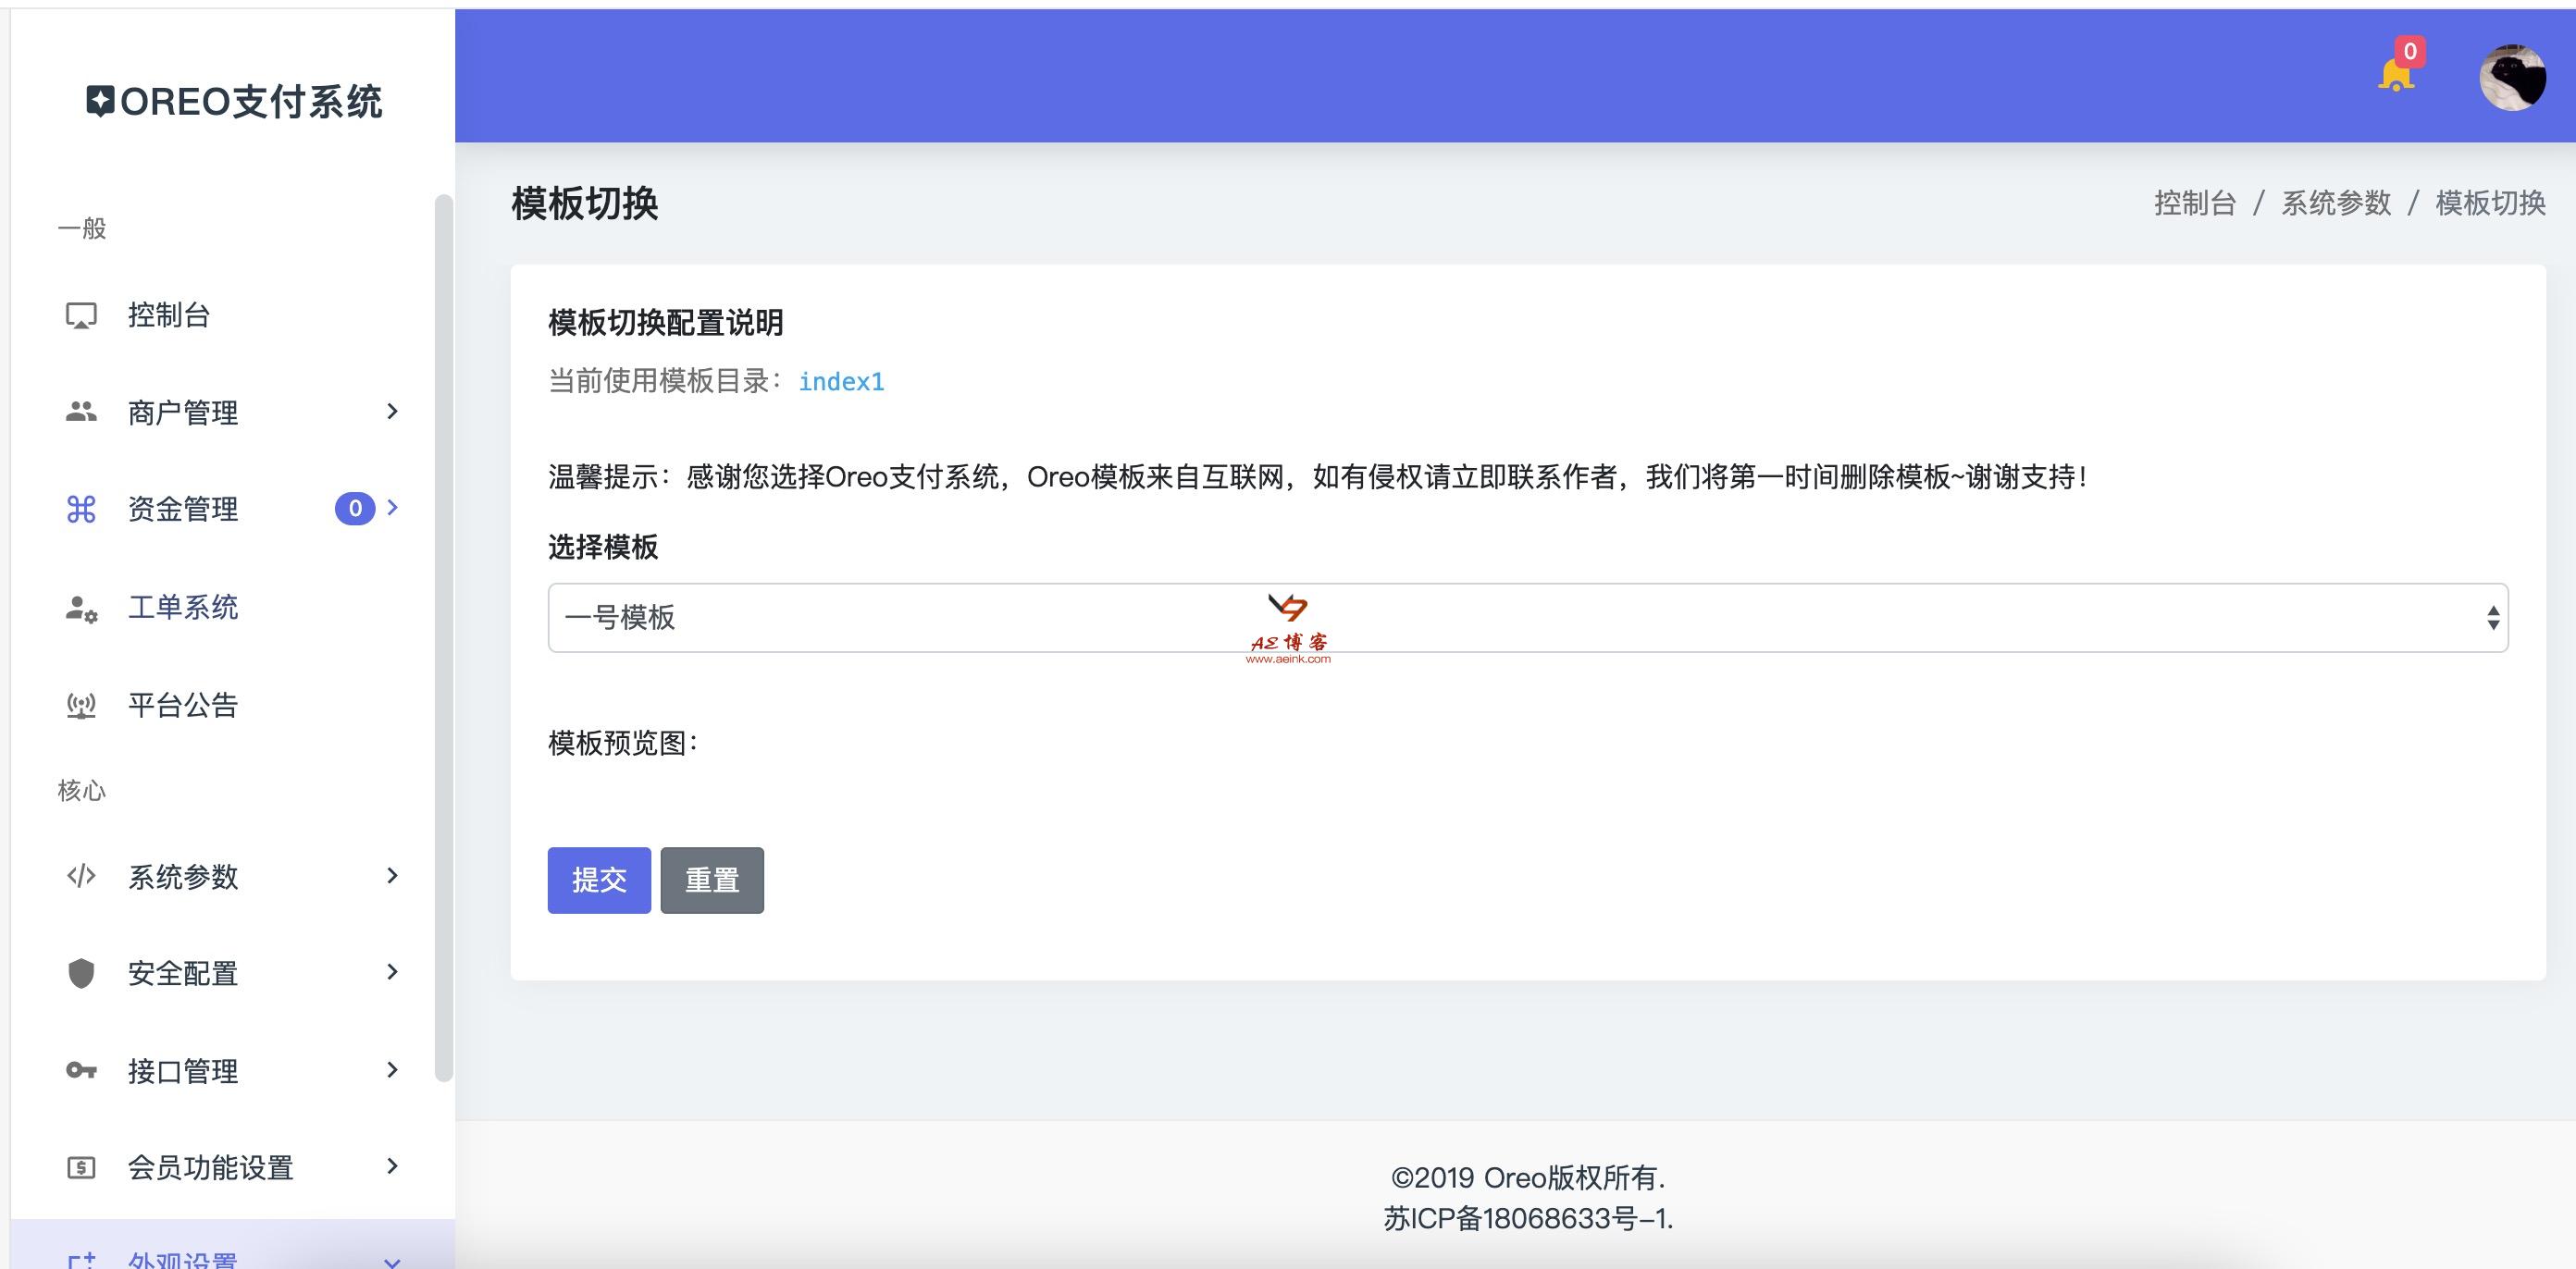Click the 商户管理 people icon
This screenshot has width=2576, height=1269.
(81, 411)
